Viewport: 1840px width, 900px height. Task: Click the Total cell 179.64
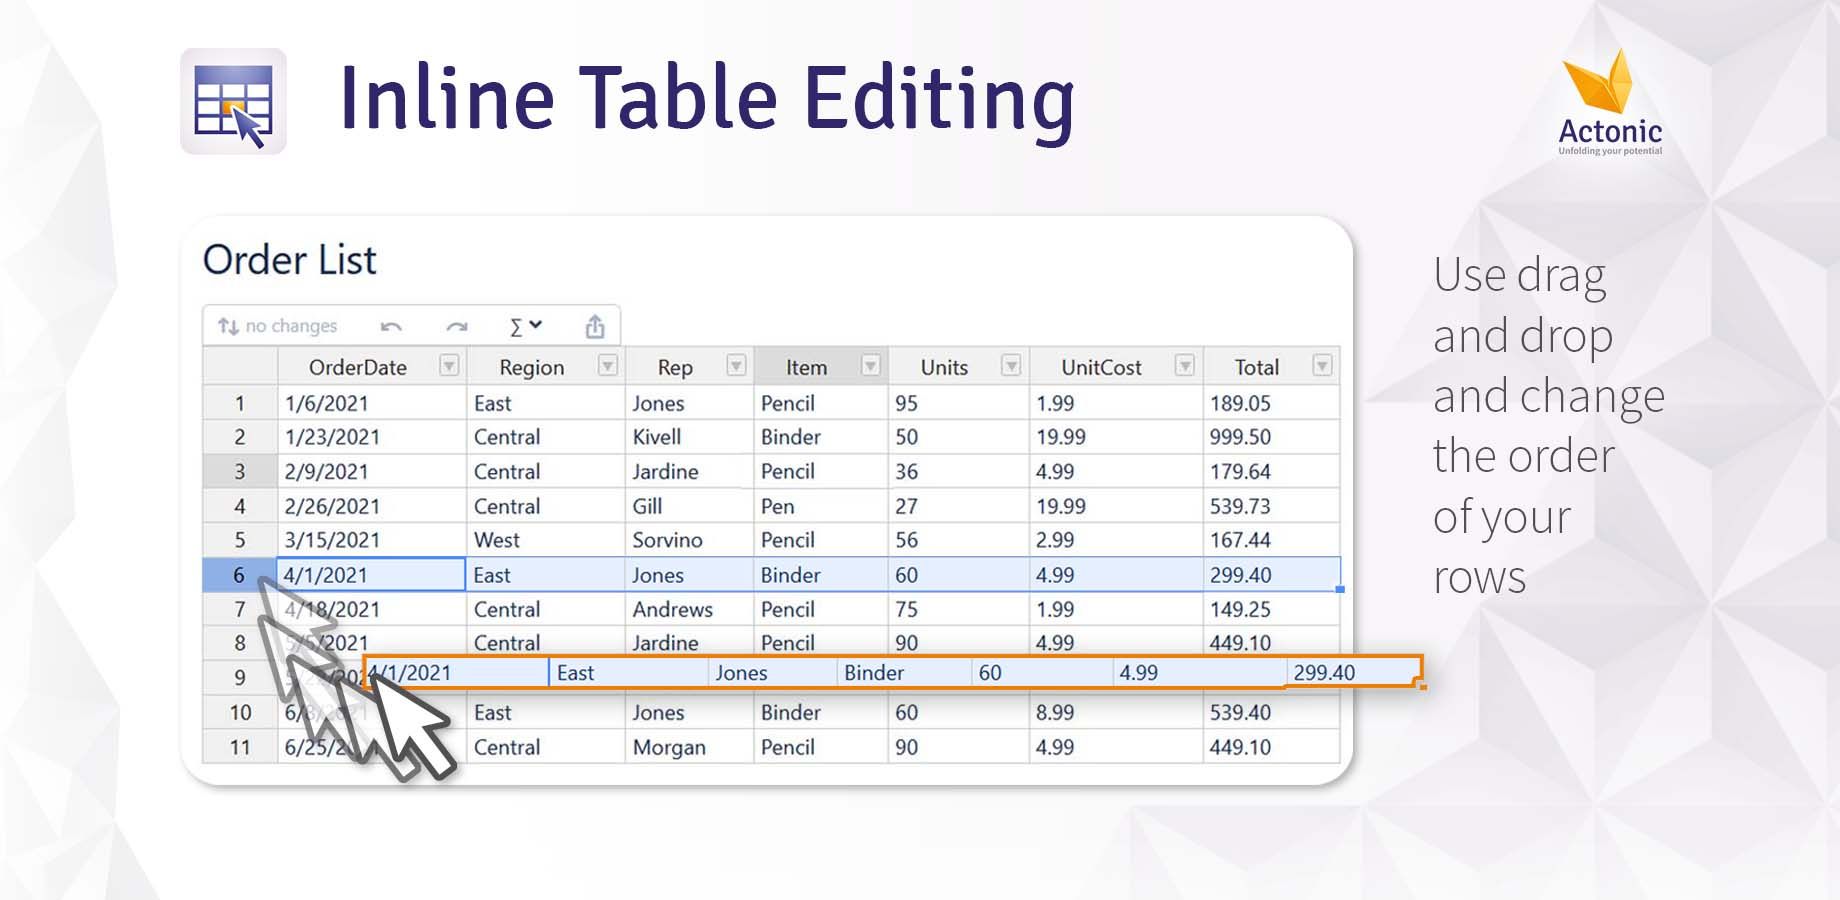(1271, 471)
